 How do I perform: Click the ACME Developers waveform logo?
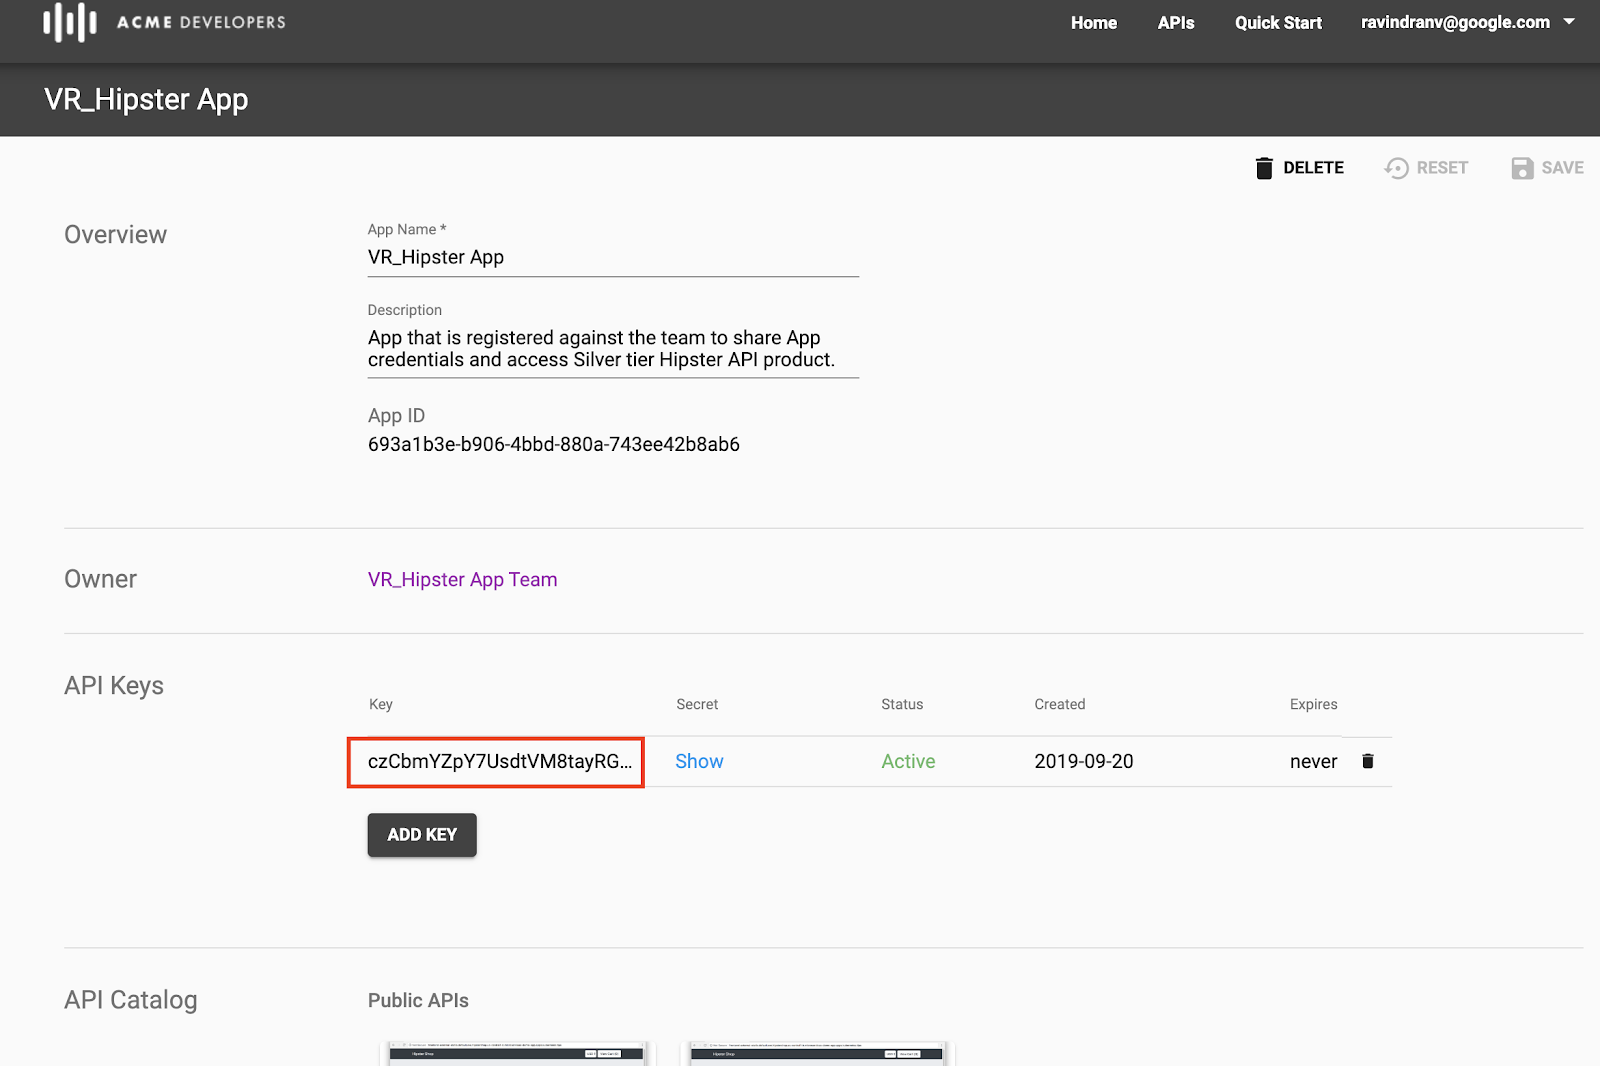(70, 22)
